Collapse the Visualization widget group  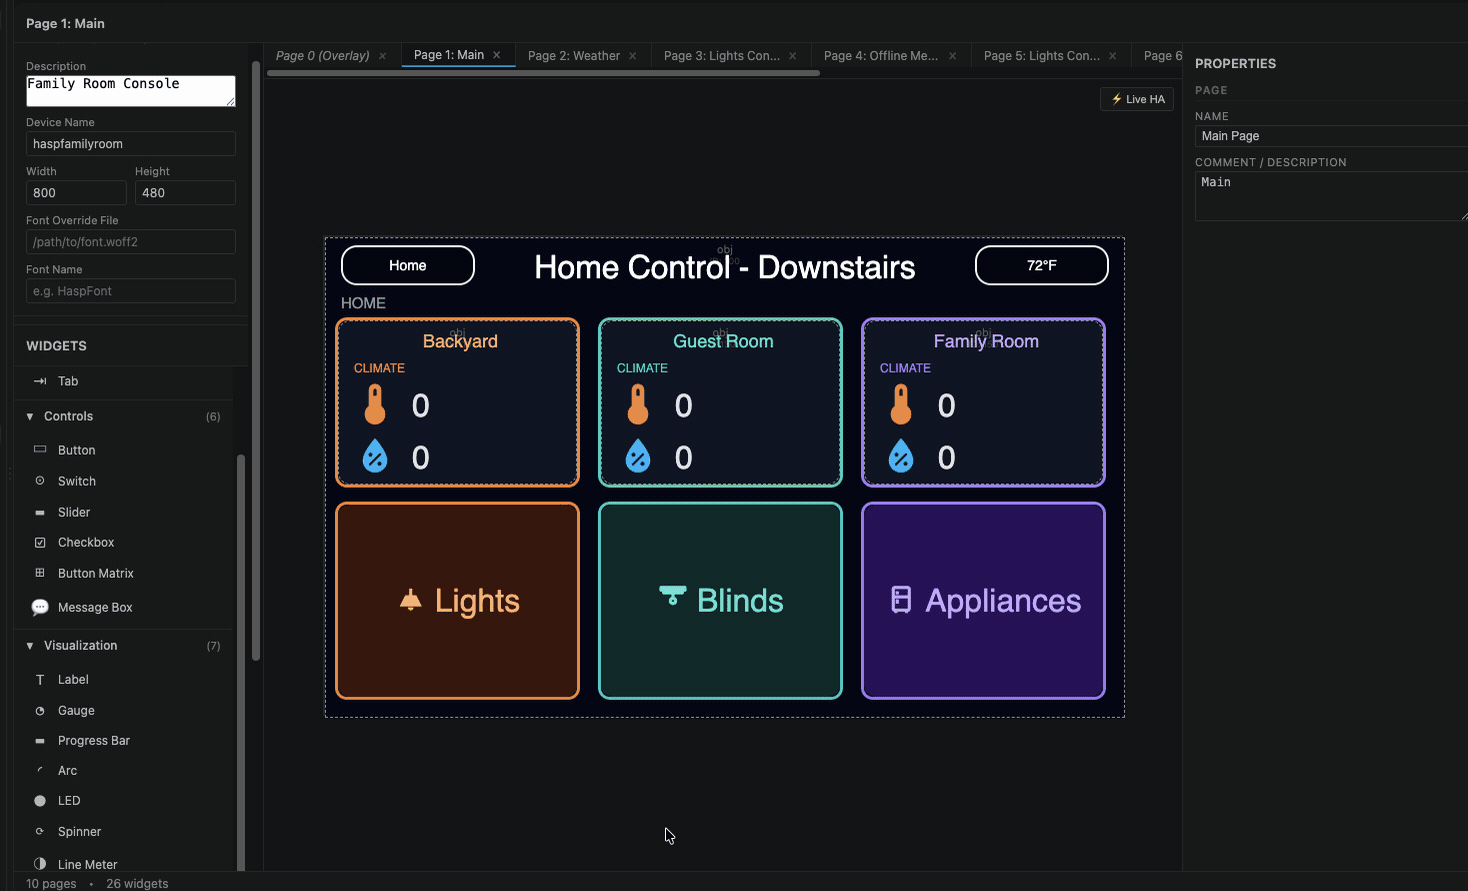pos(30,646)
